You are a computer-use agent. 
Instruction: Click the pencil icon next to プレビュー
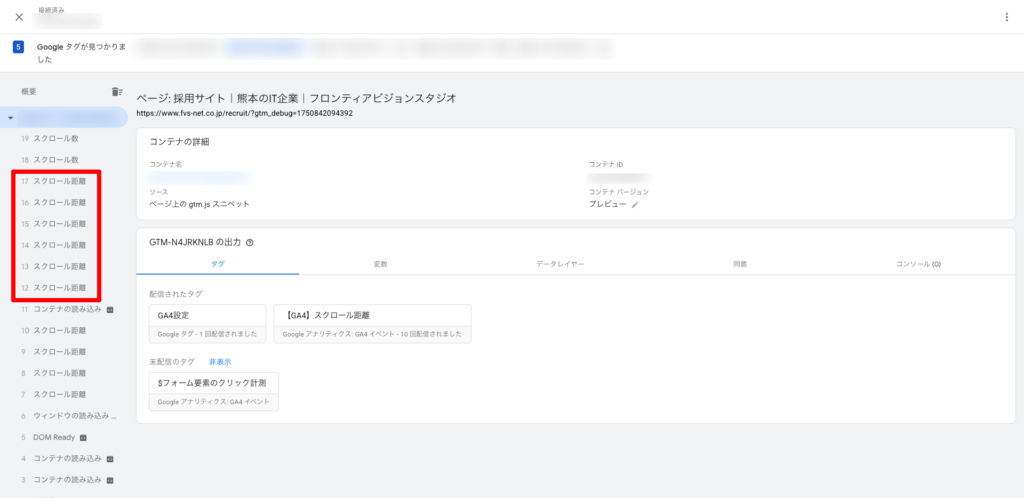pos(635,204)
